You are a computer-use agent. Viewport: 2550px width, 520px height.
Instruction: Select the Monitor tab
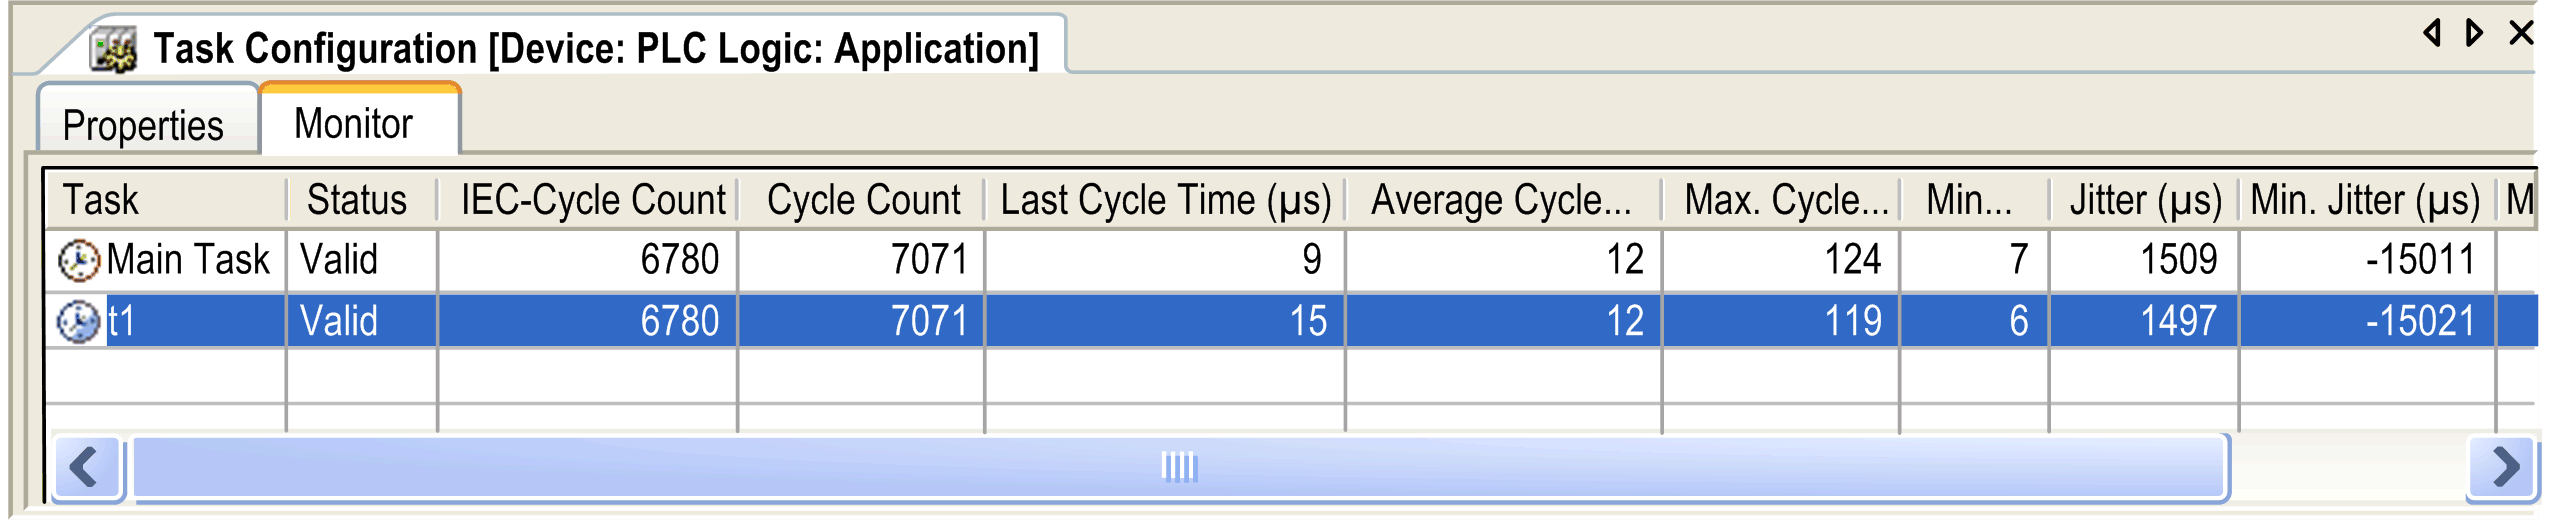click(x=354, y=124)
